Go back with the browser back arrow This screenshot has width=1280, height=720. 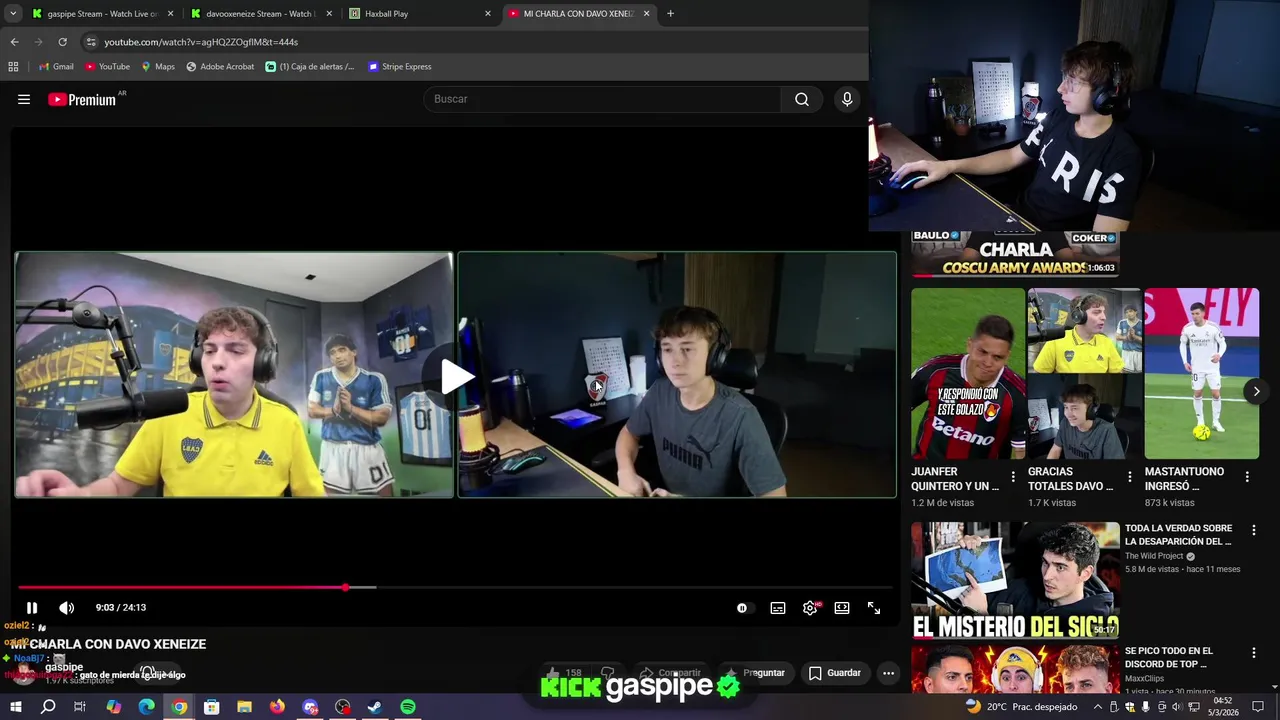coord(14,42)
